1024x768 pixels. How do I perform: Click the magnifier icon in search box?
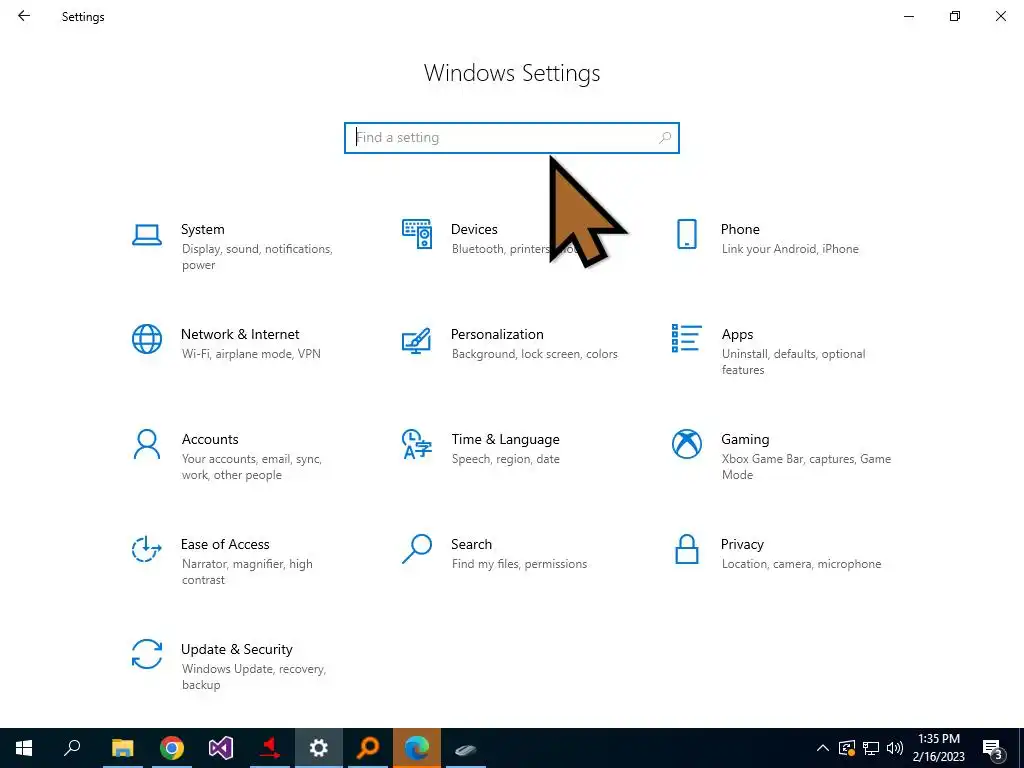tap(665, 138)
